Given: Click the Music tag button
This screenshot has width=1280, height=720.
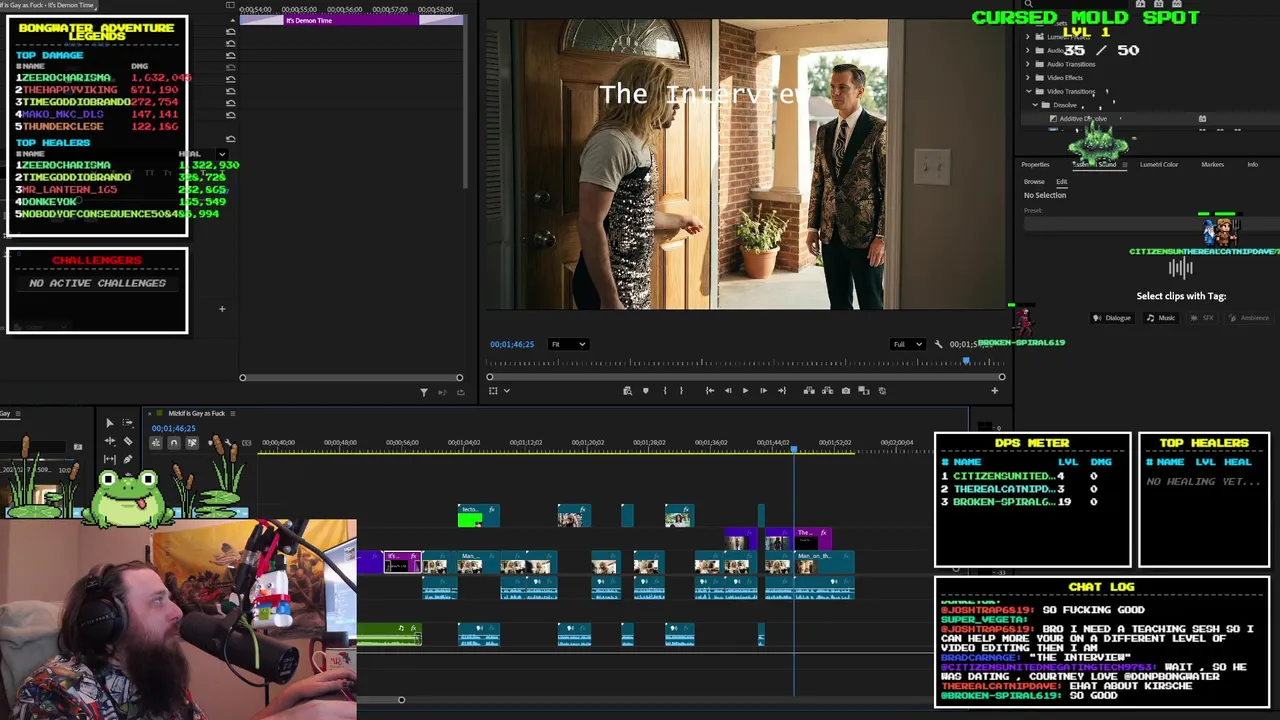Looking at the screenshot, I should tap(1161, 318).
